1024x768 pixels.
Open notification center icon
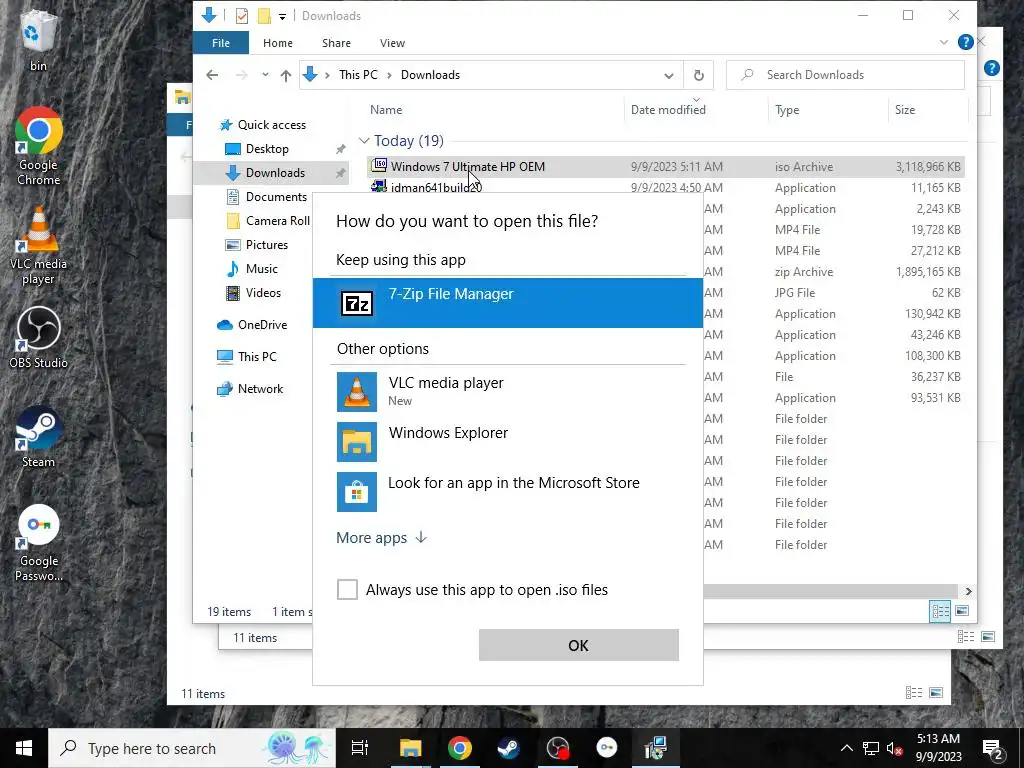pyautogui.click(x=993, y=748)
